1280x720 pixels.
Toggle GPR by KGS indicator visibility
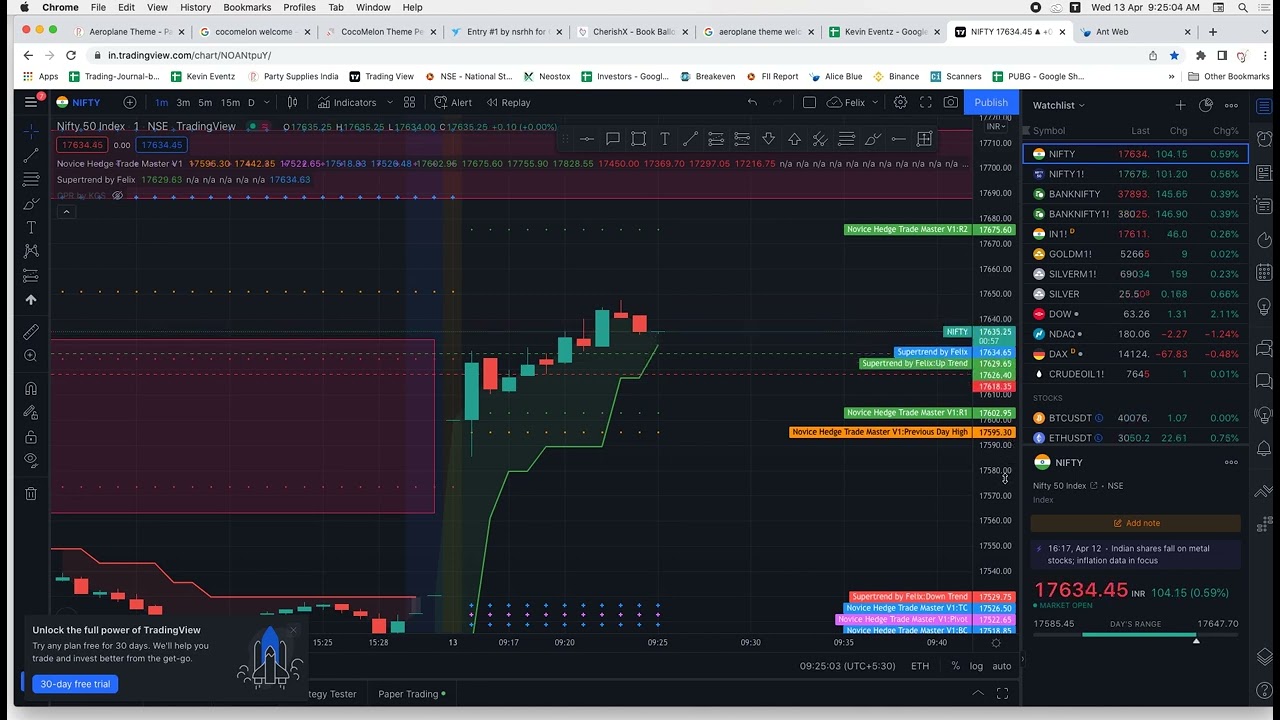117,196
